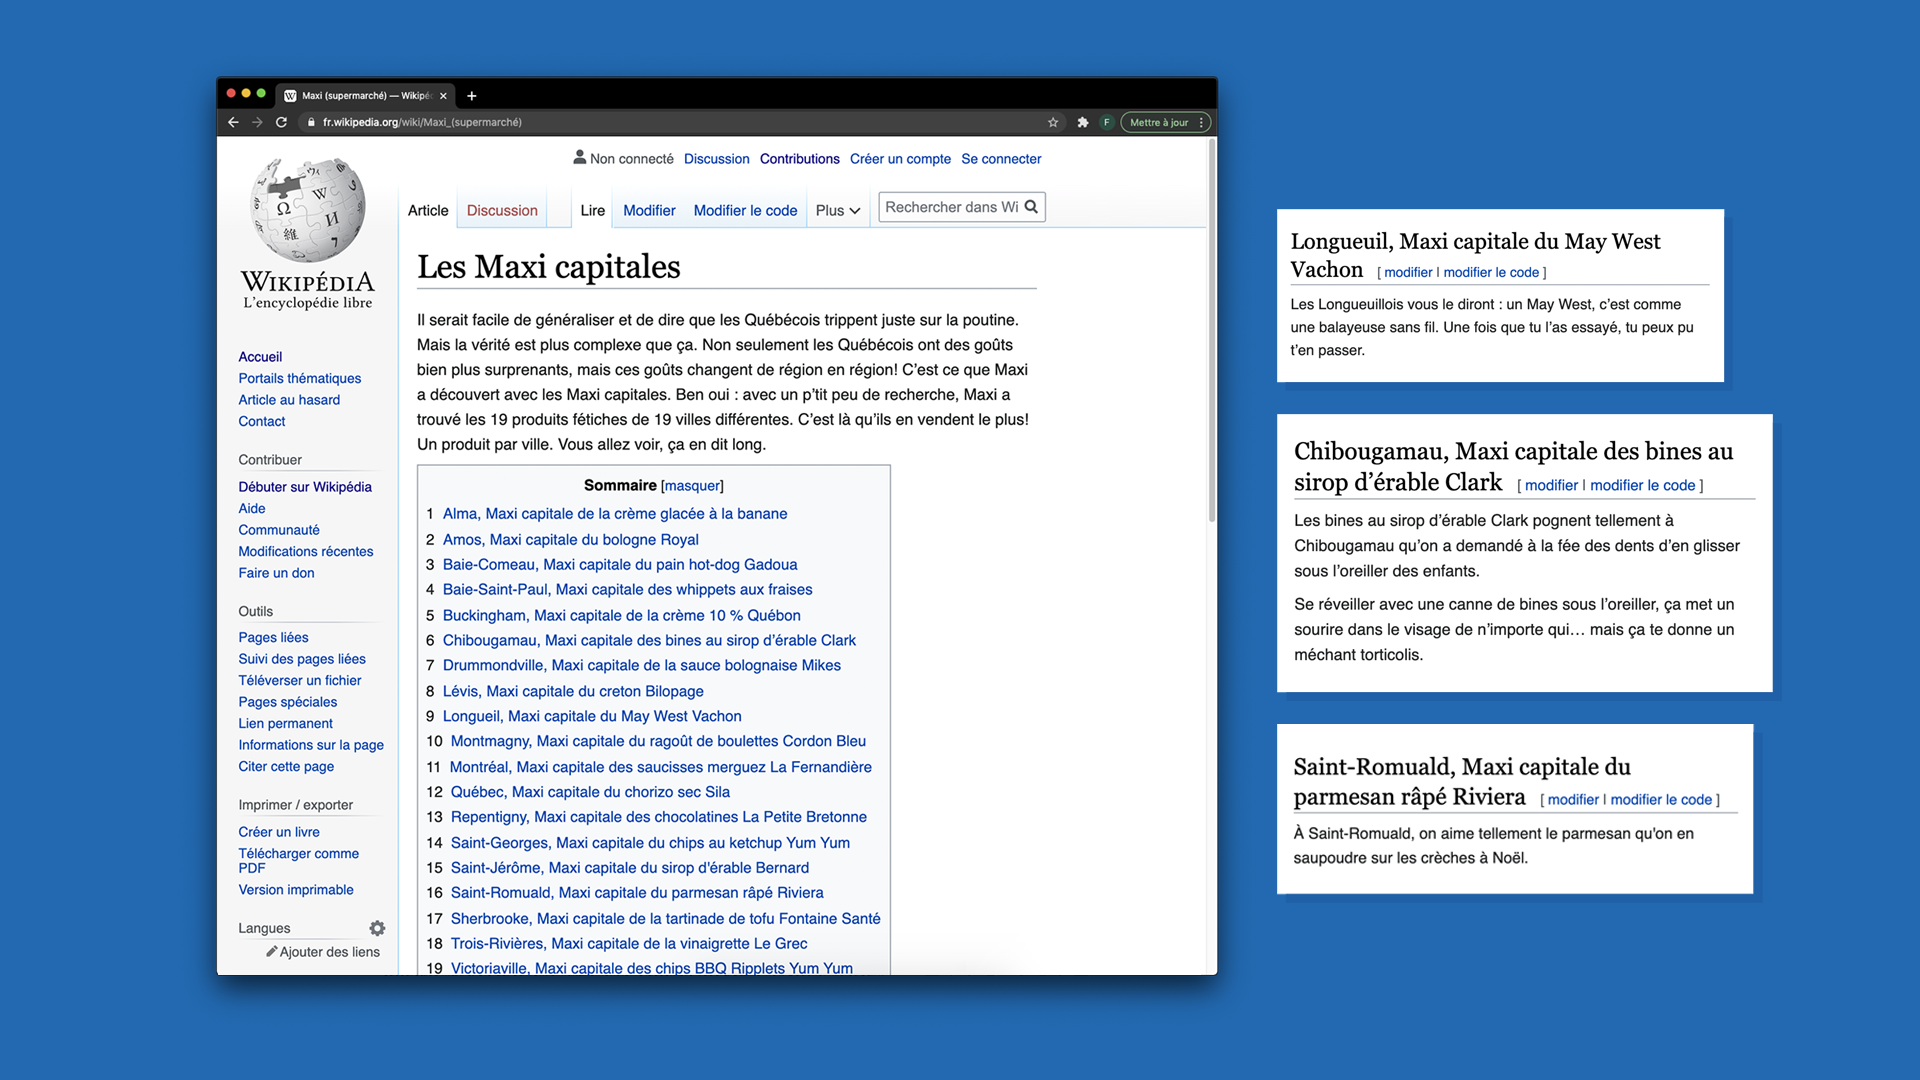The height and width of the screenshot is (1080, 1920).
Task: Open Longueuil May West Vachon entry
Action: (592, 716)
